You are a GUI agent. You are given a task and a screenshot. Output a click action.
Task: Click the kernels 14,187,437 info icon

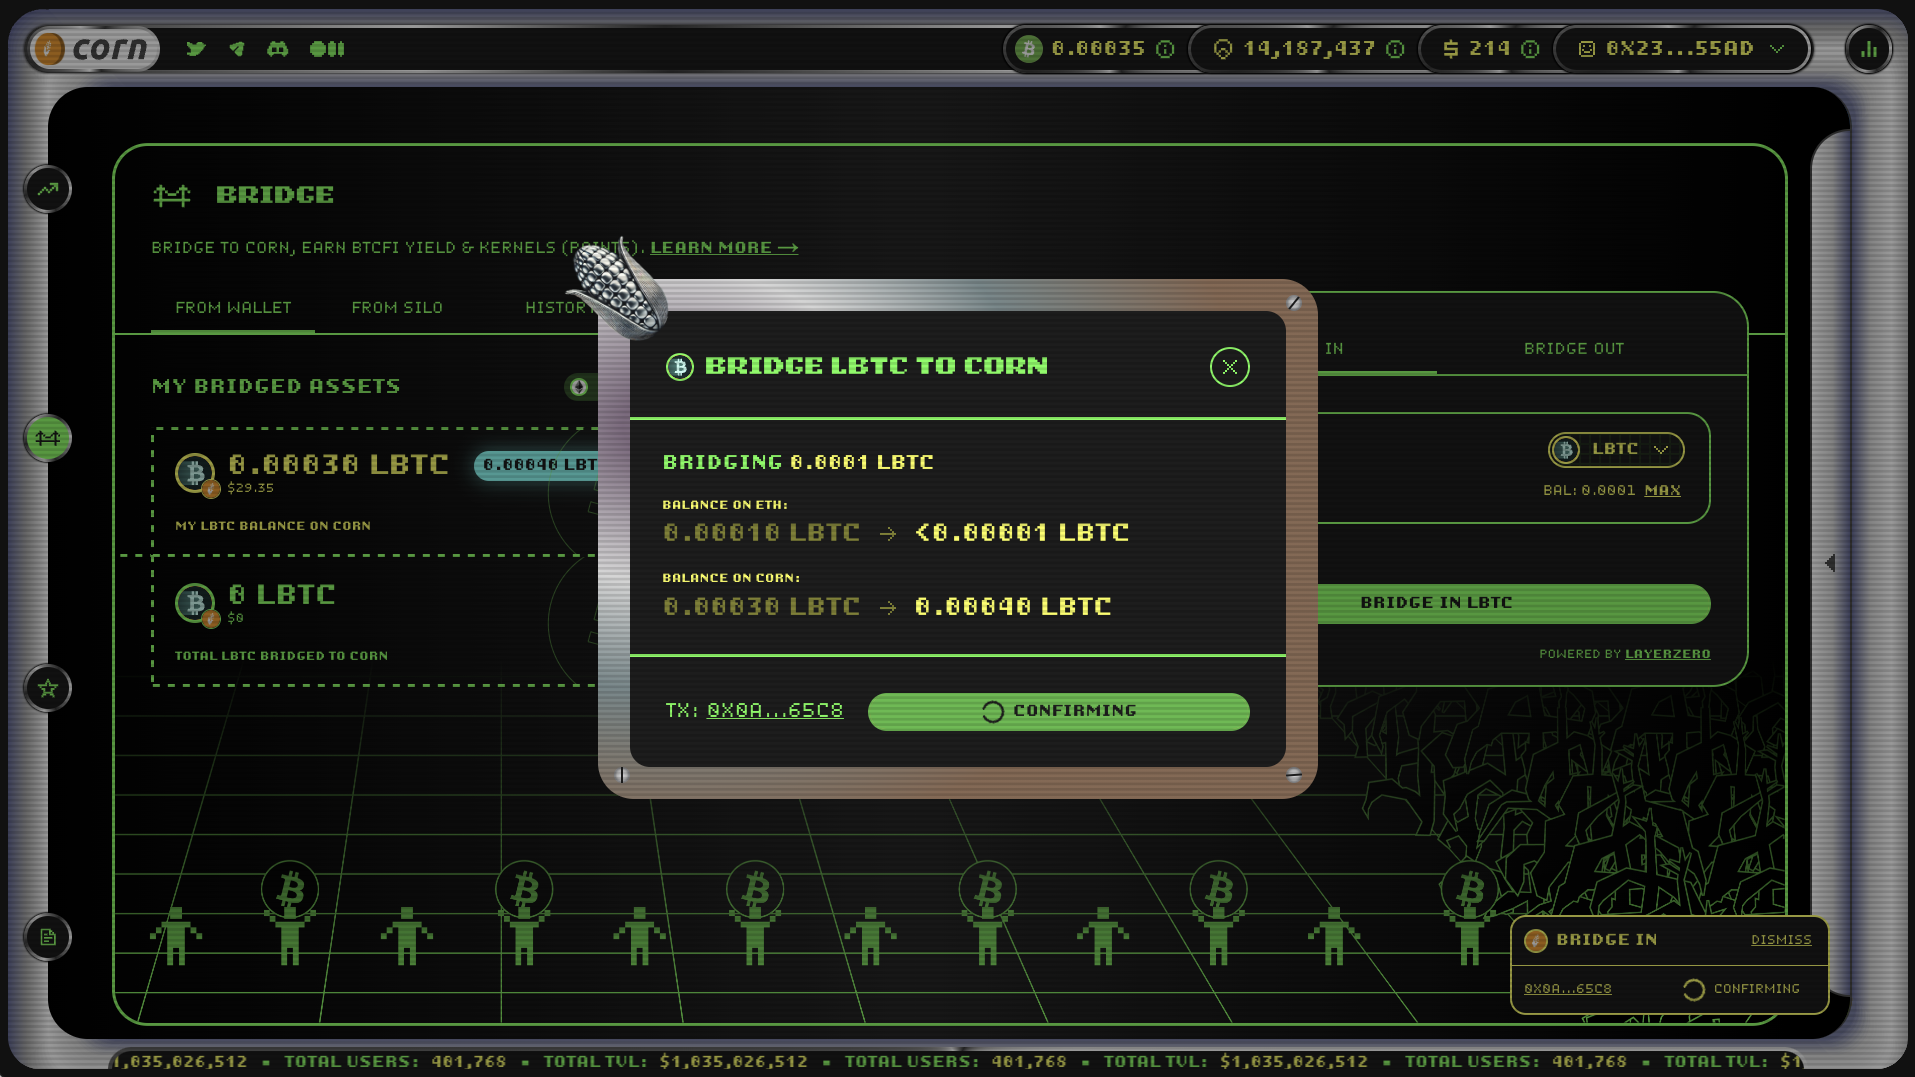coord(1396,49)
